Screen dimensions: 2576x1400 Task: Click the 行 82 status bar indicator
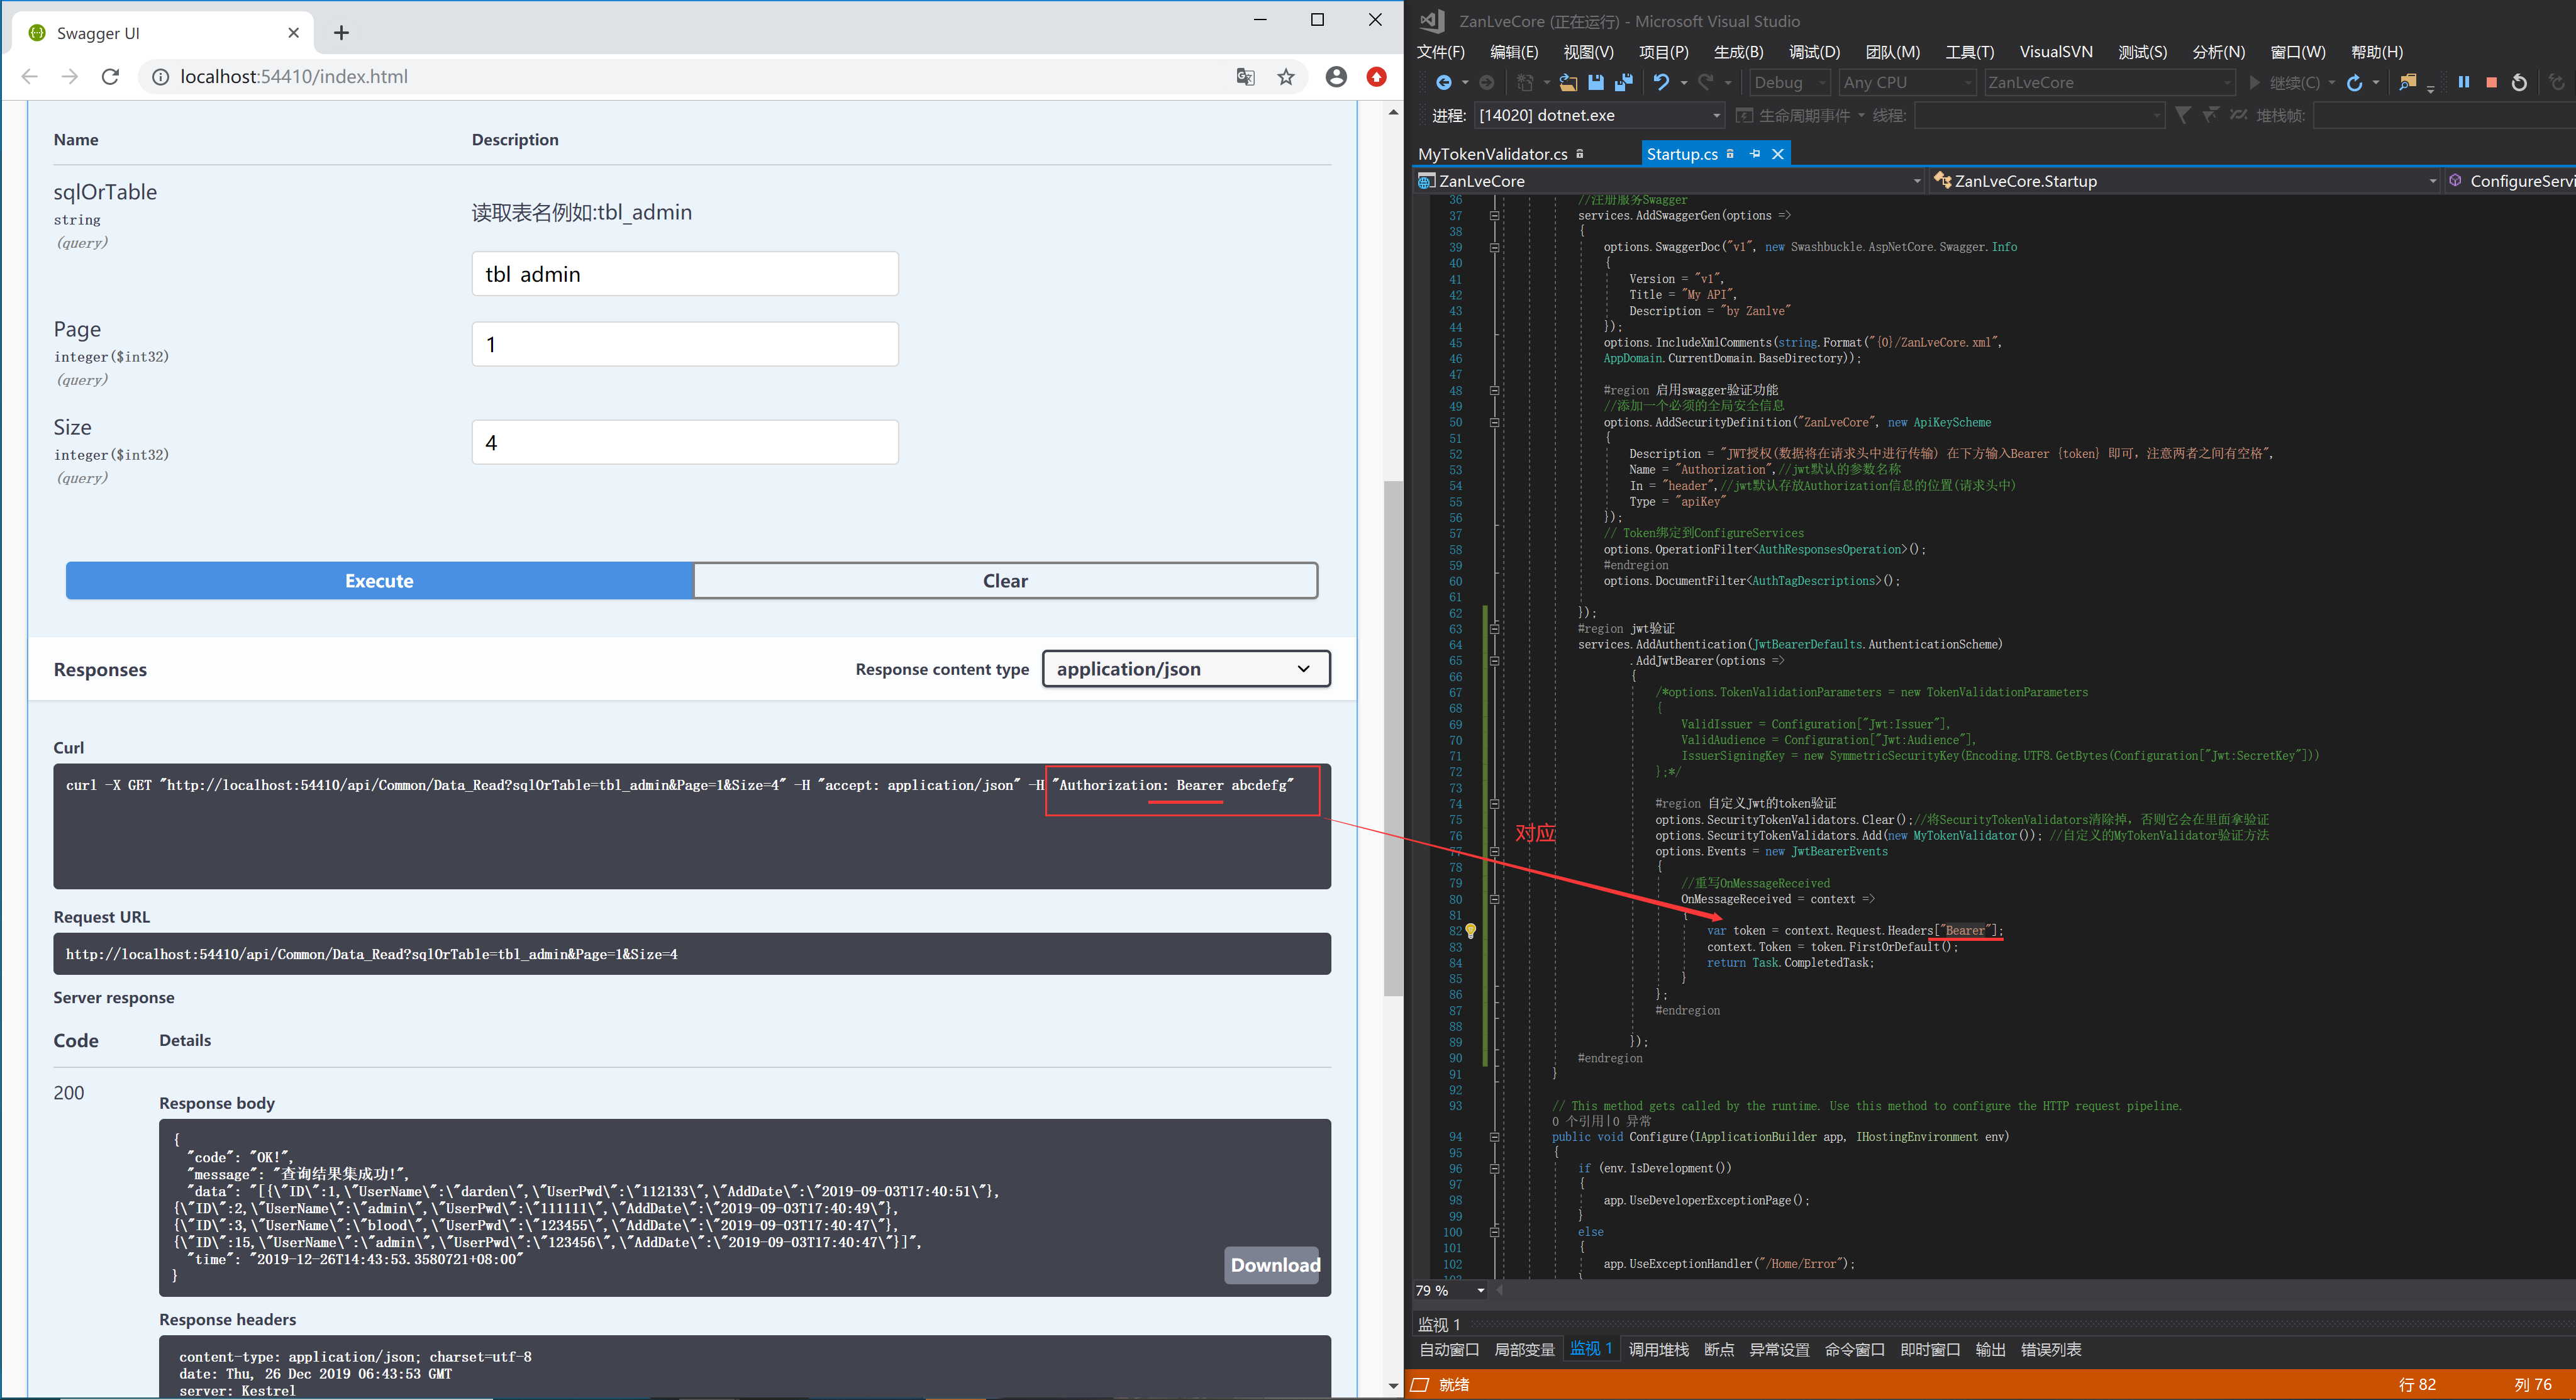point(2417,1385)
